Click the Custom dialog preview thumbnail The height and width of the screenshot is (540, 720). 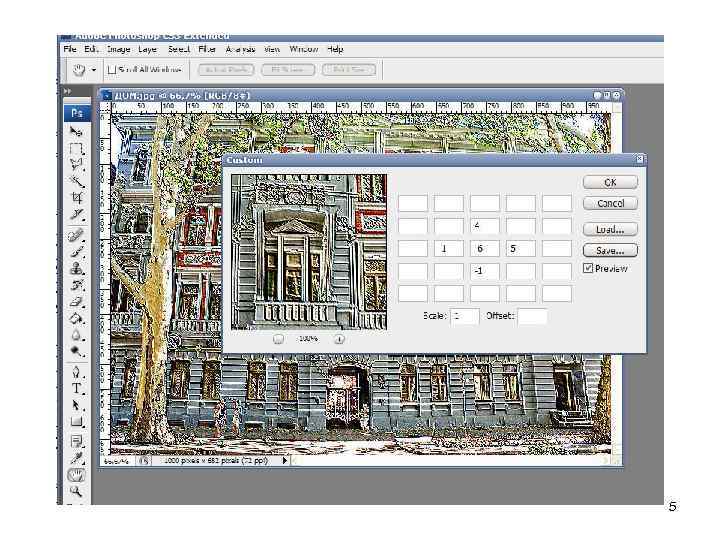pos(309,252)
